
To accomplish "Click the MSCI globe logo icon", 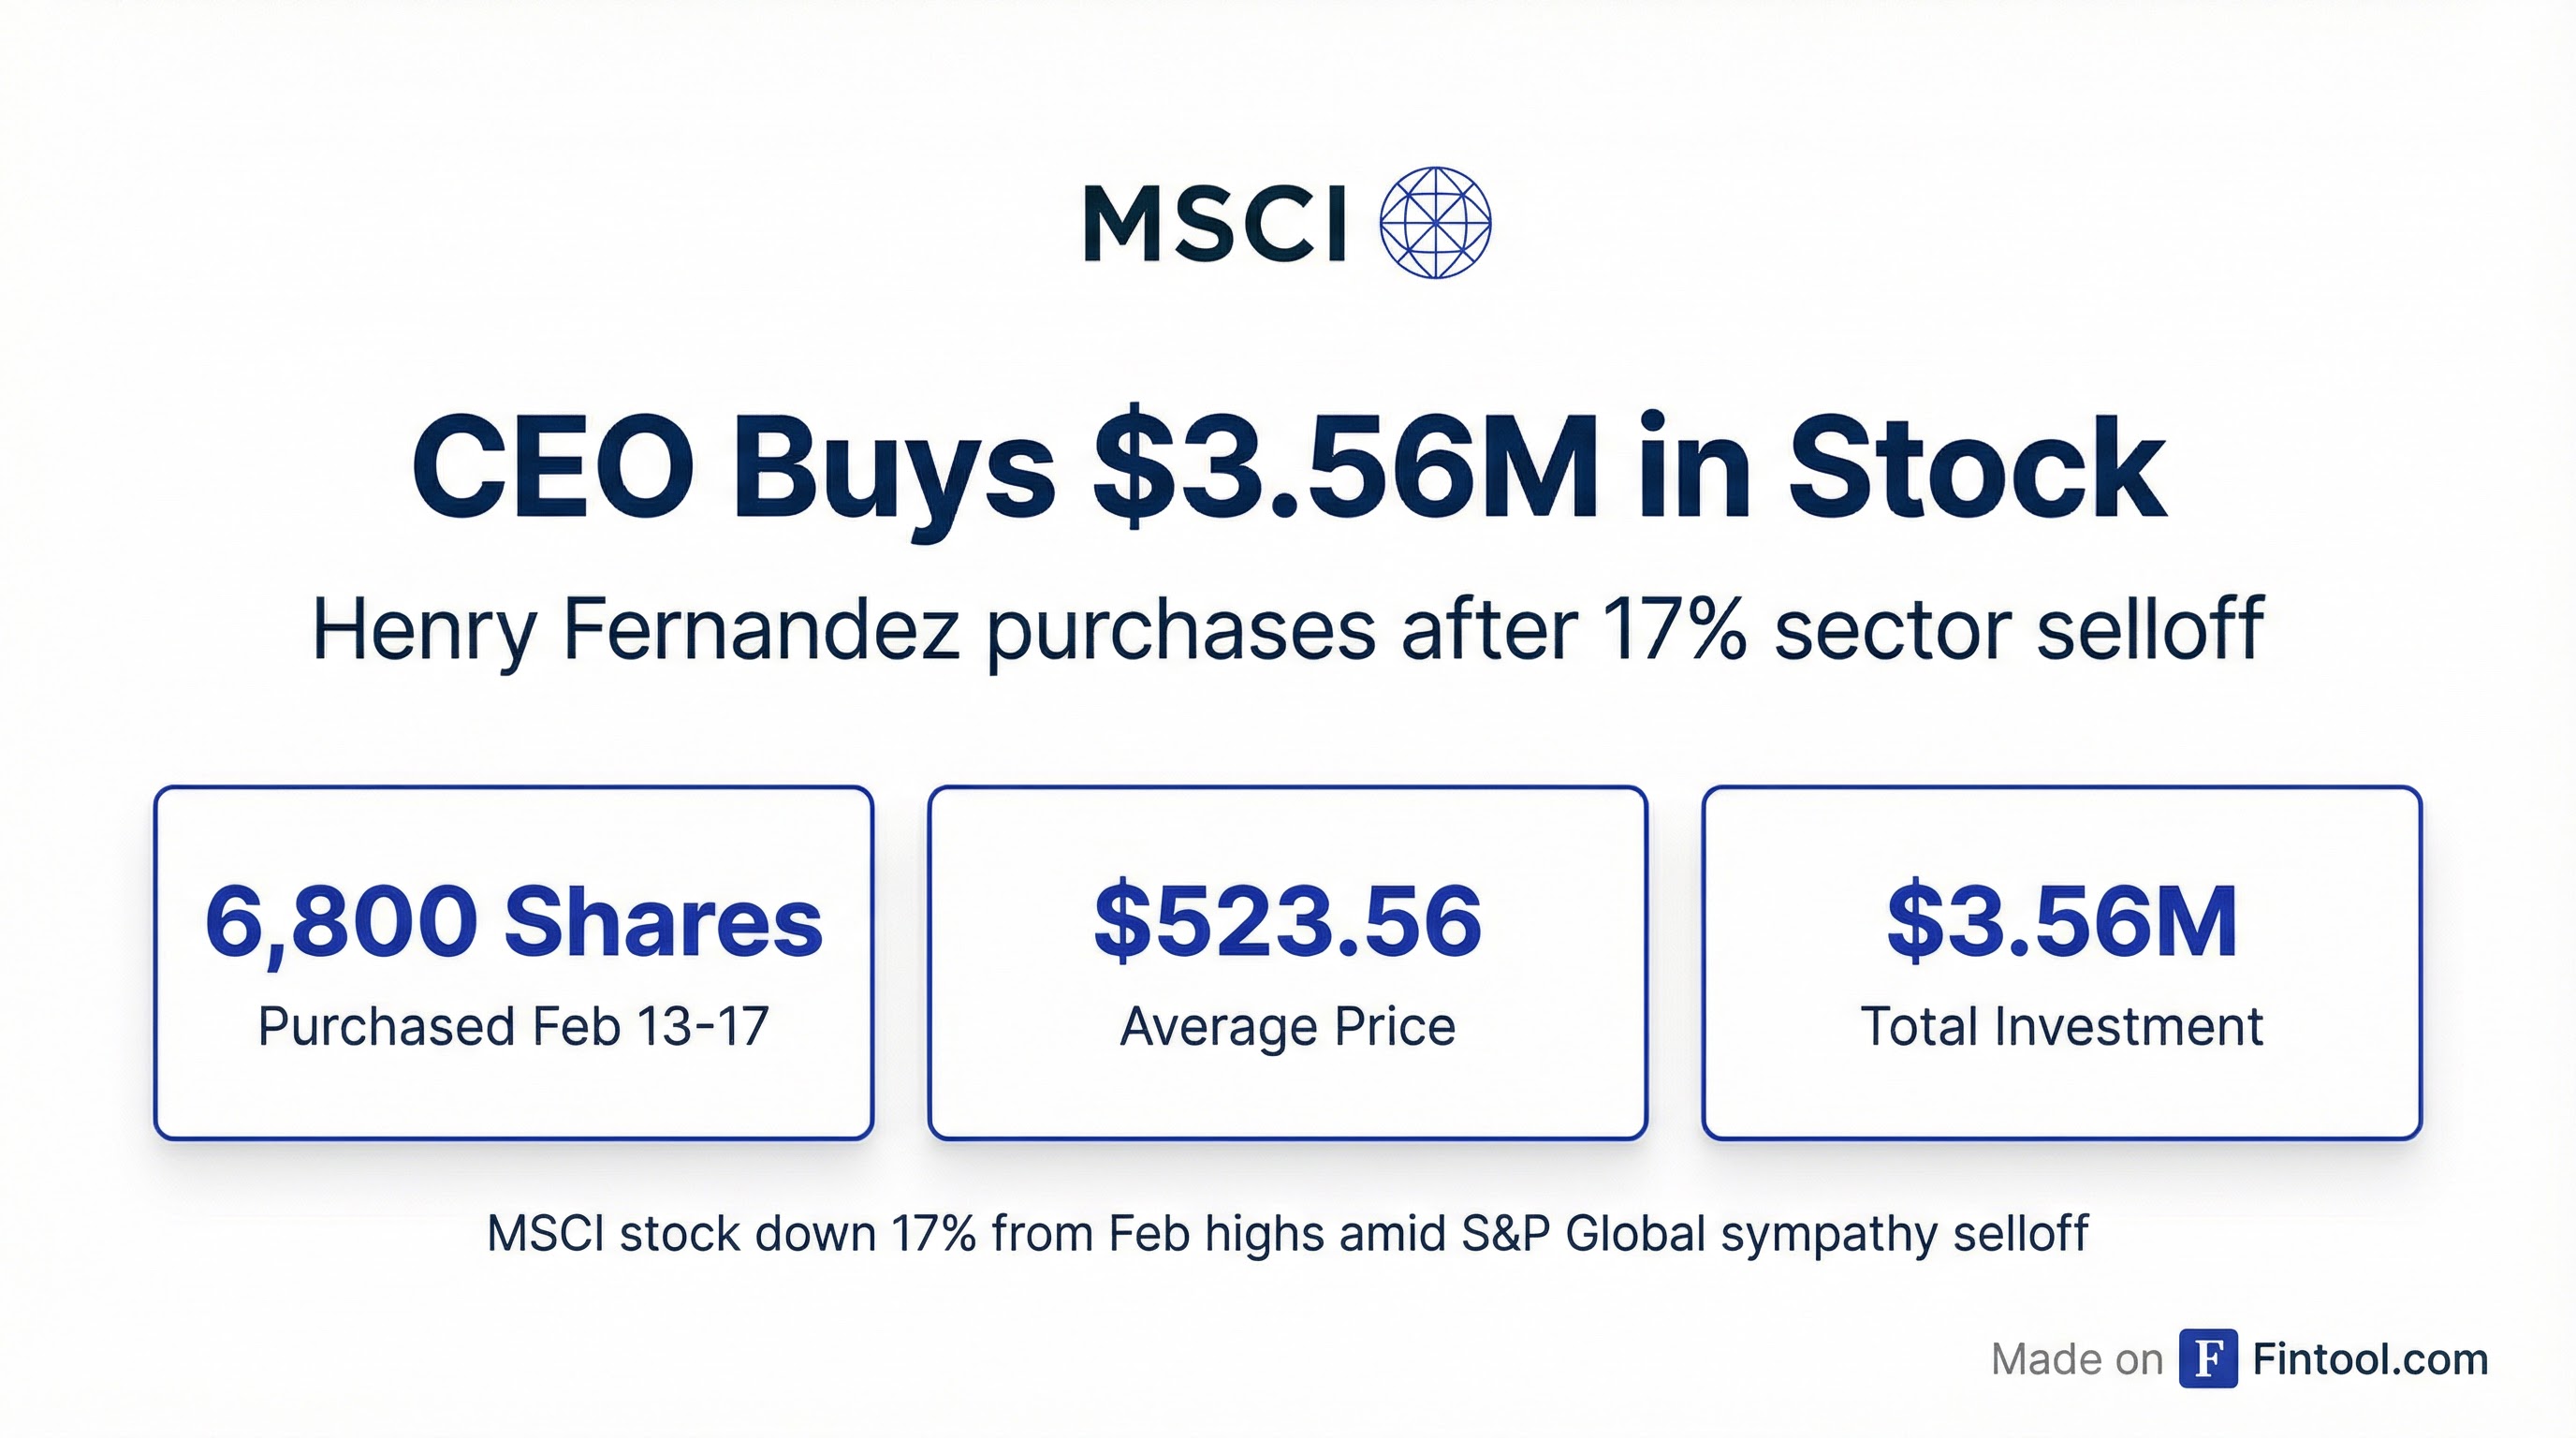I will point(1435,222).
